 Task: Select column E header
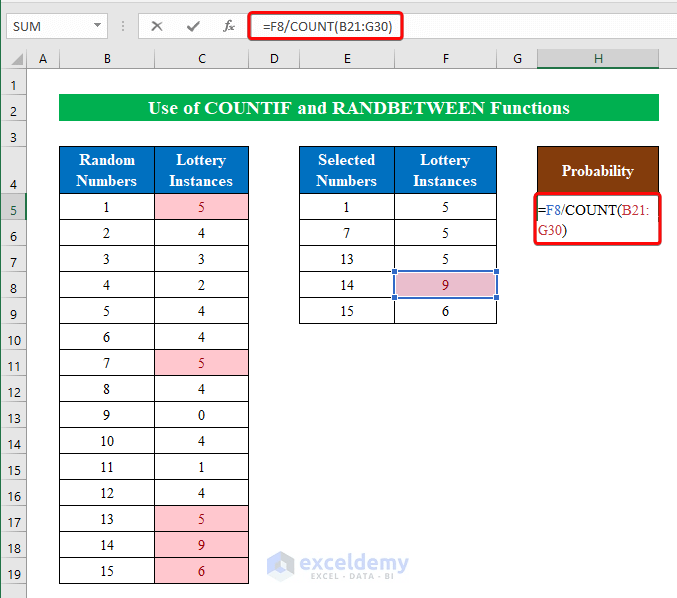click(x=347, y=59)
